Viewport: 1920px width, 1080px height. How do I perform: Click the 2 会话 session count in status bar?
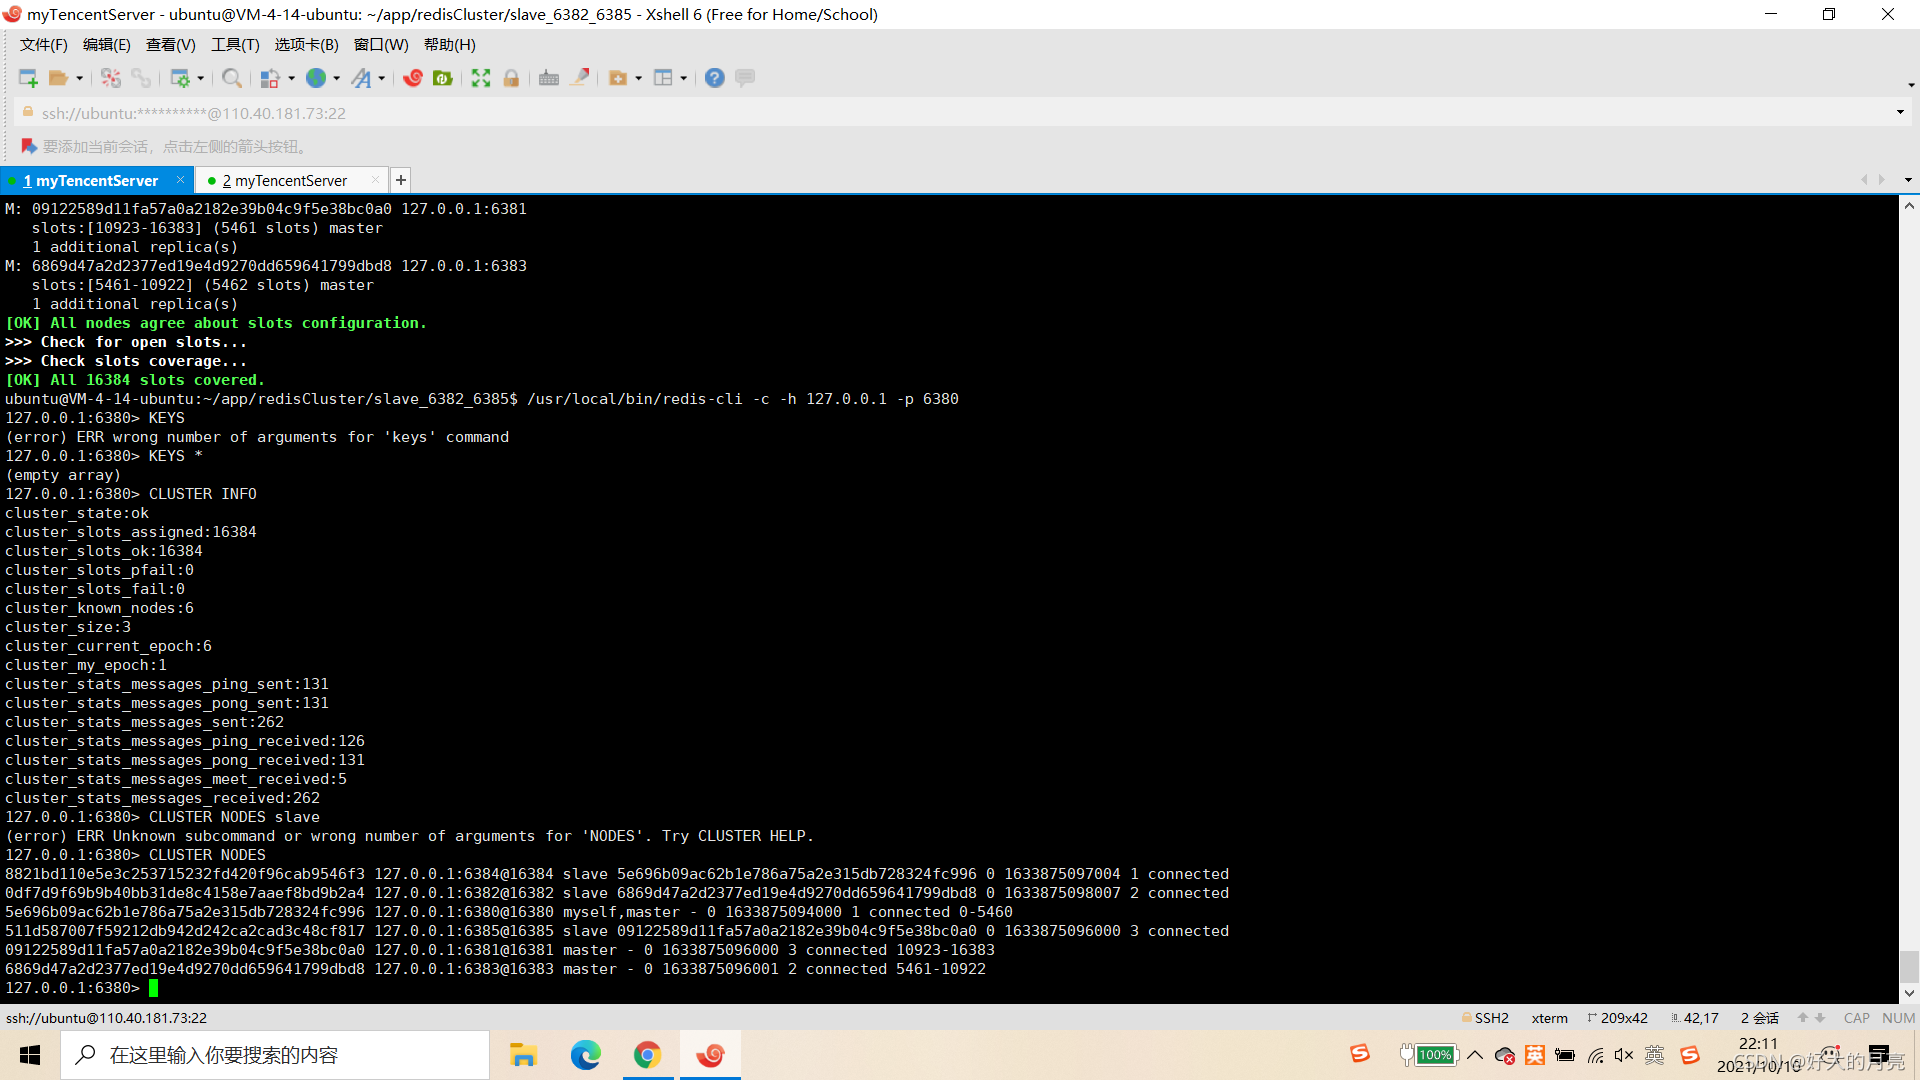tap(1760, 1018)
